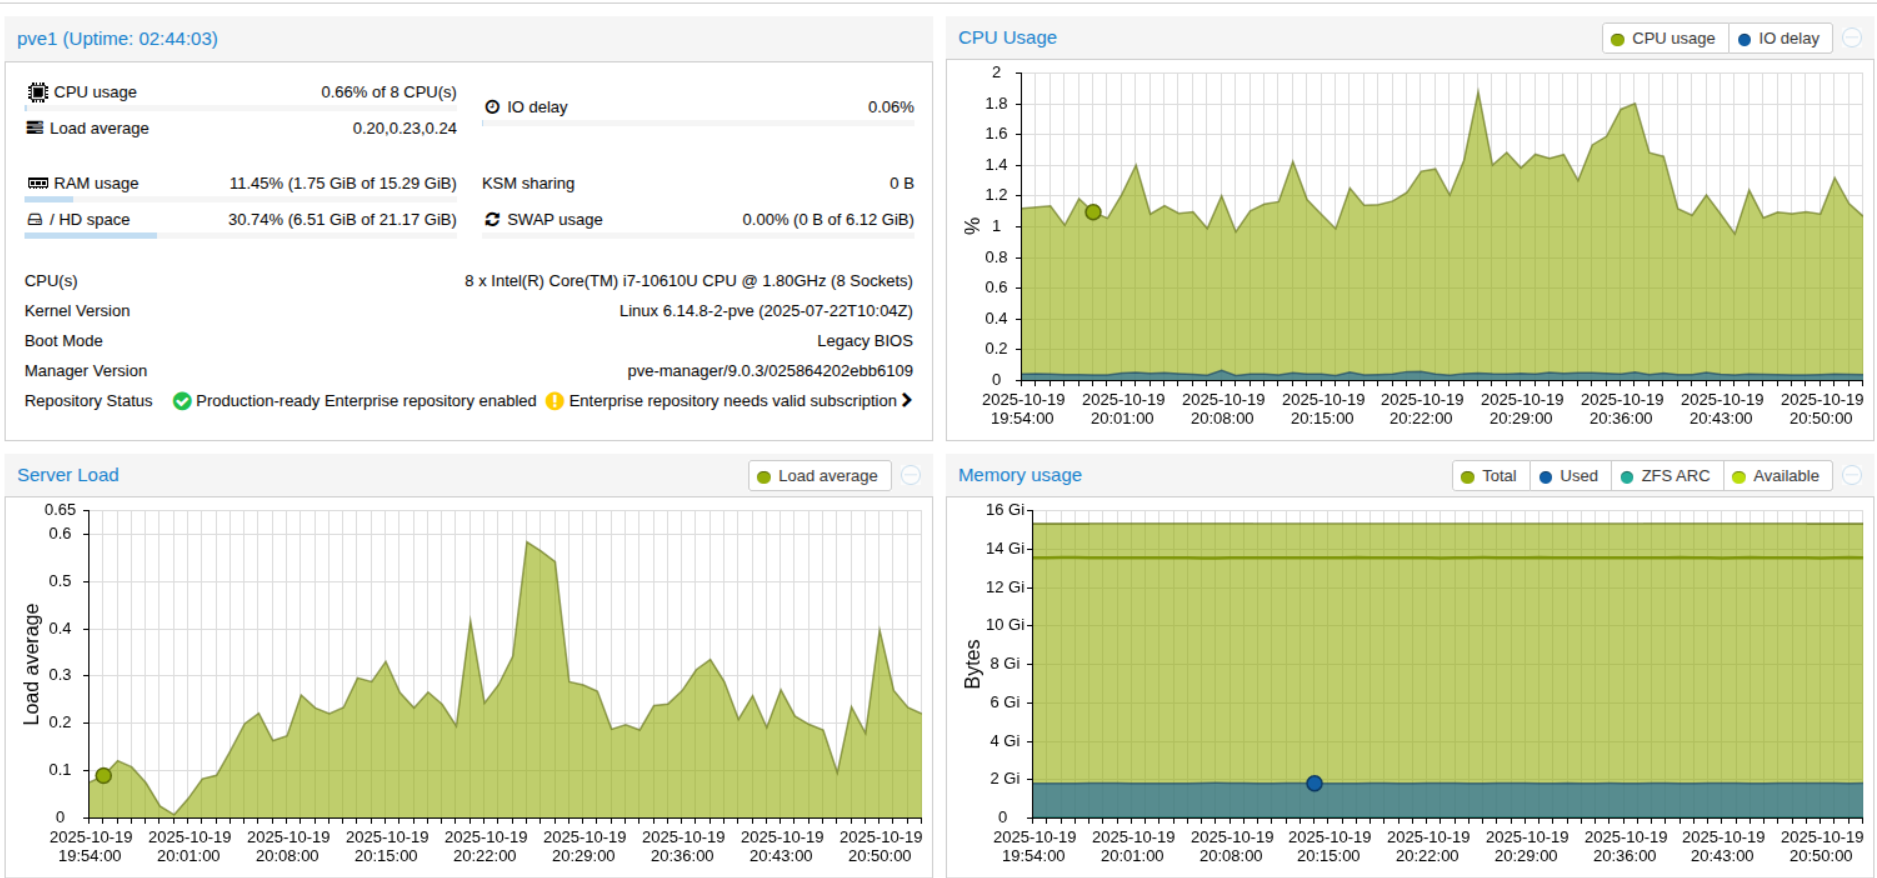Undo zoom on Server Load chart
The height and width of the screenshot is (878, 1877).
click(910, 475)
